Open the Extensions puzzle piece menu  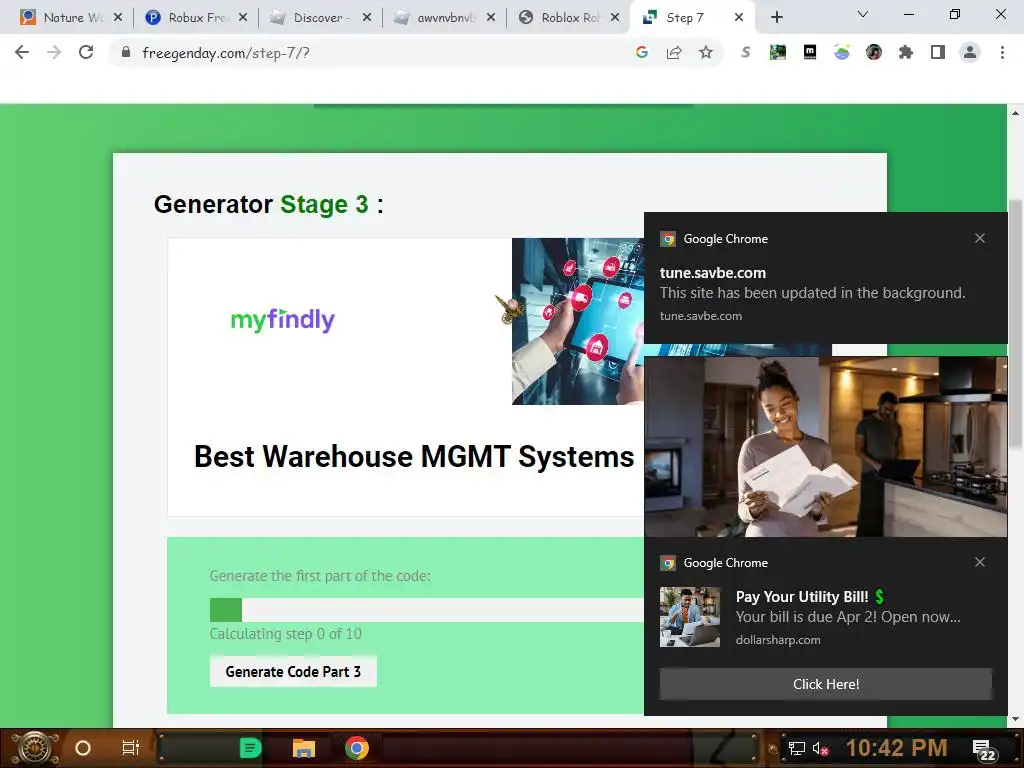coord(905,52)
